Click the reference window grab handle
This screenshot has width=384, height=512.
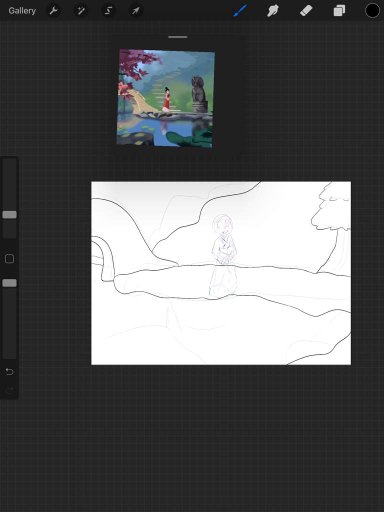(178, 37)
